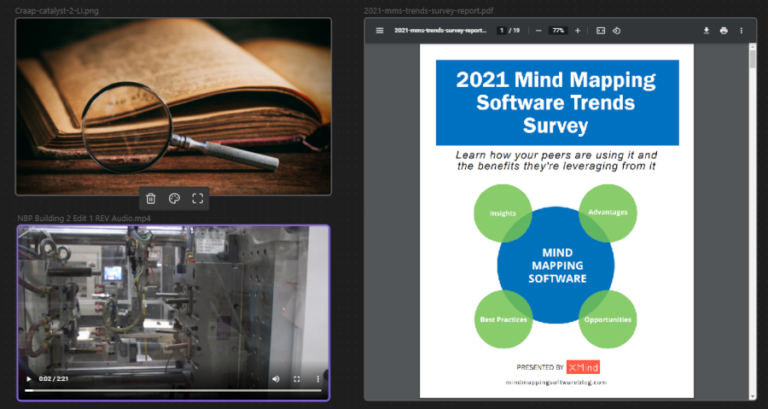Click the PDF page number field

coord(502,31)
